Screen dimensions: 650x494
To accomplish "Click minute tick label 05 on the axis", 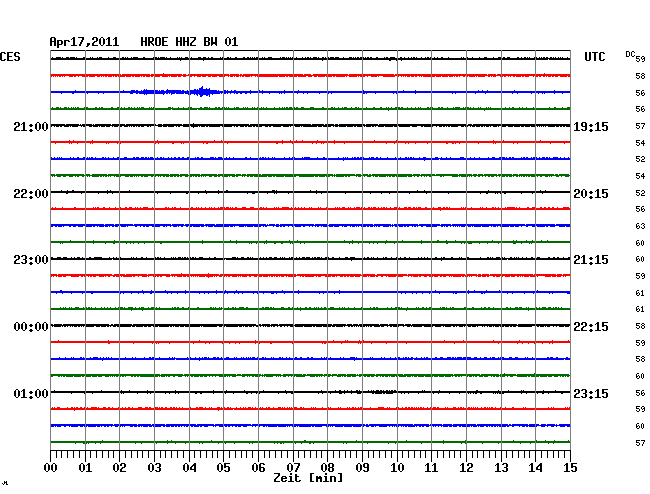I will [x=223, y=468].
